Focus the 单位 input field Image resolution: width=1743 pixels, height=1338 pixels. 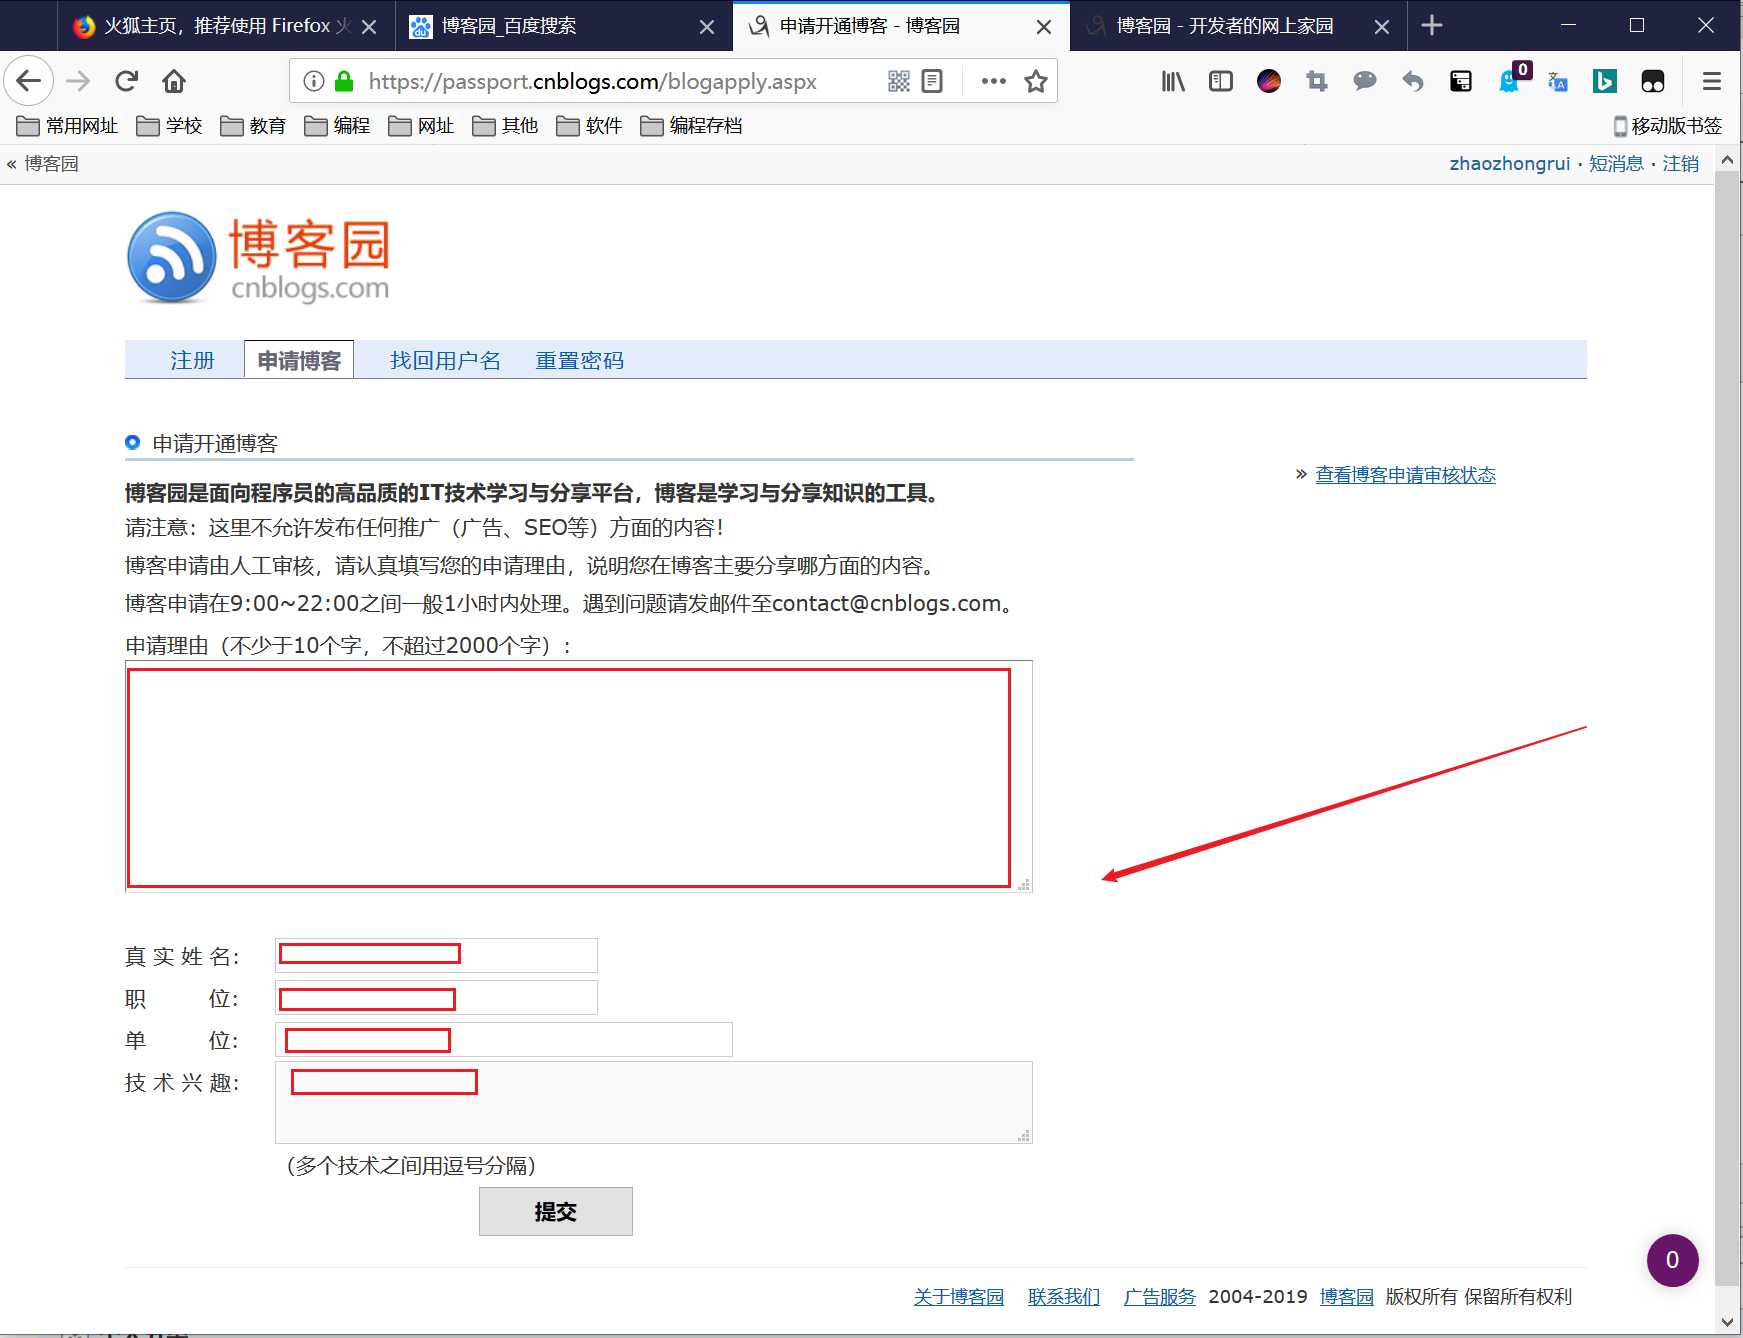(504, 1039)
